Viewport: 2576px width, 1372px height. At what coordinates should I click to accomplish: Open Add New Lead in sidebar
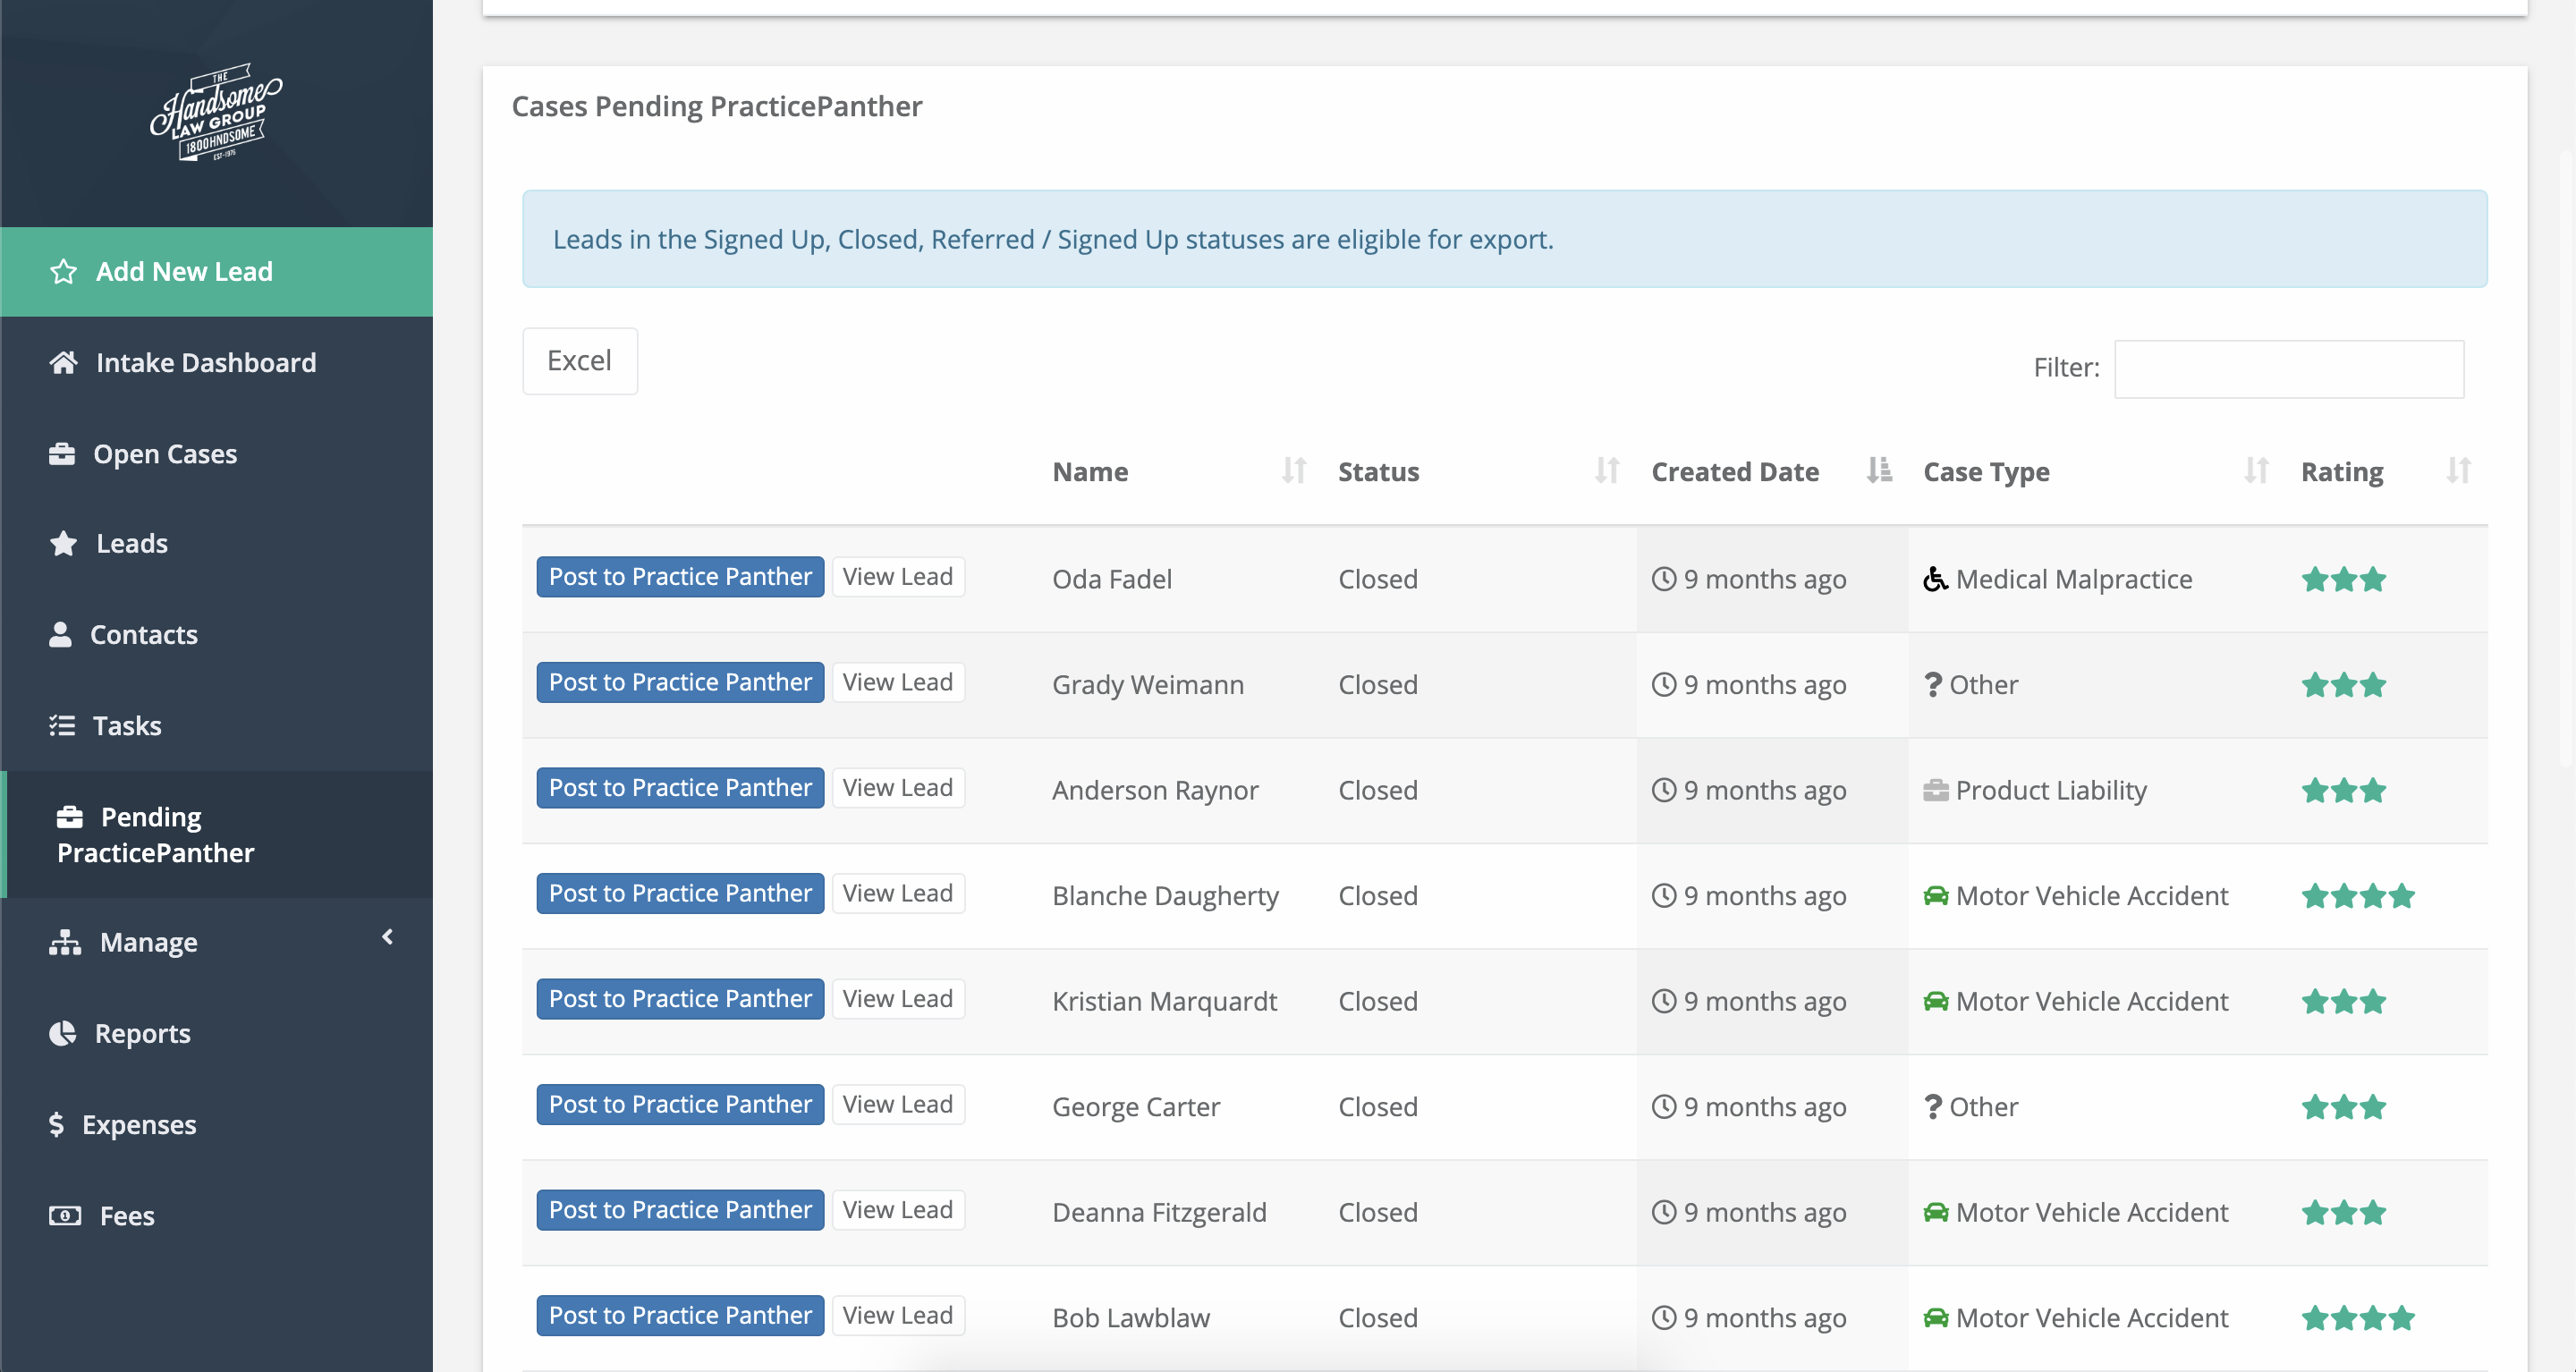pyautogui.click(x=216, y=272)
